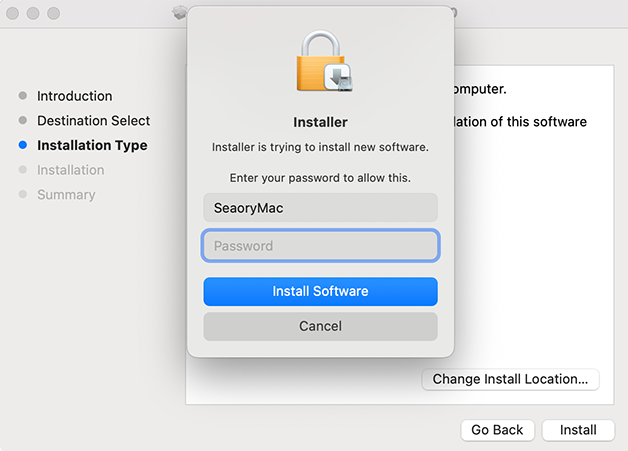The image size is (628, 451).
Task: Select the Introduction step in sidebar
Action: (x=75, y=96)
